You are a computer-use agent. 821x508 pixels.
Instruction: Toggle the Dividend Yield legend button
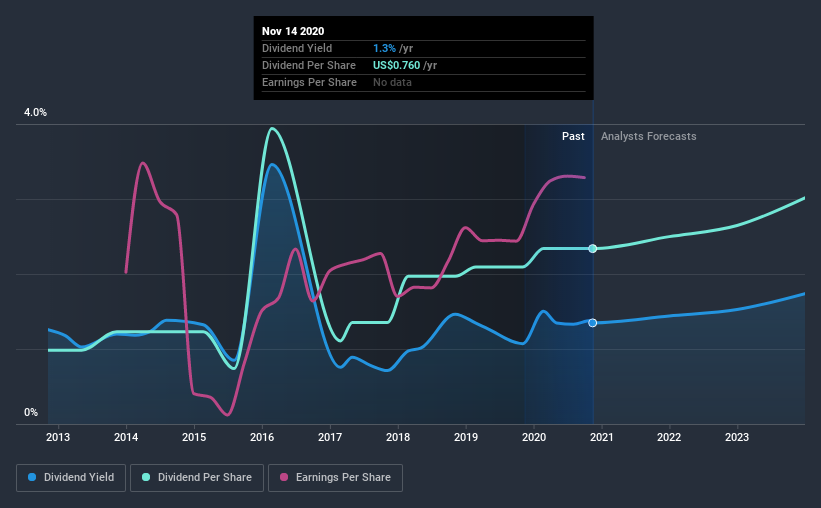(71, 478)
